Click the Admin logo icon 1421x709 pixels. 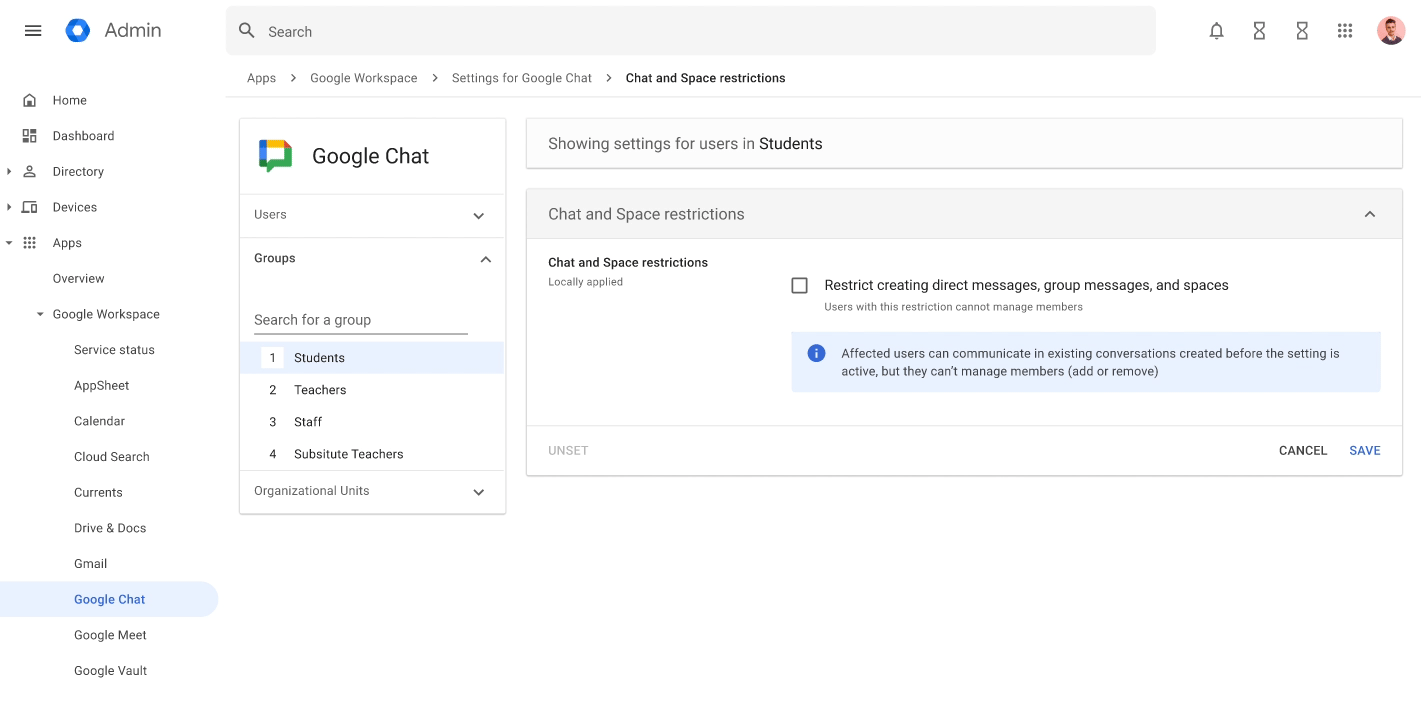click(78, 31)
